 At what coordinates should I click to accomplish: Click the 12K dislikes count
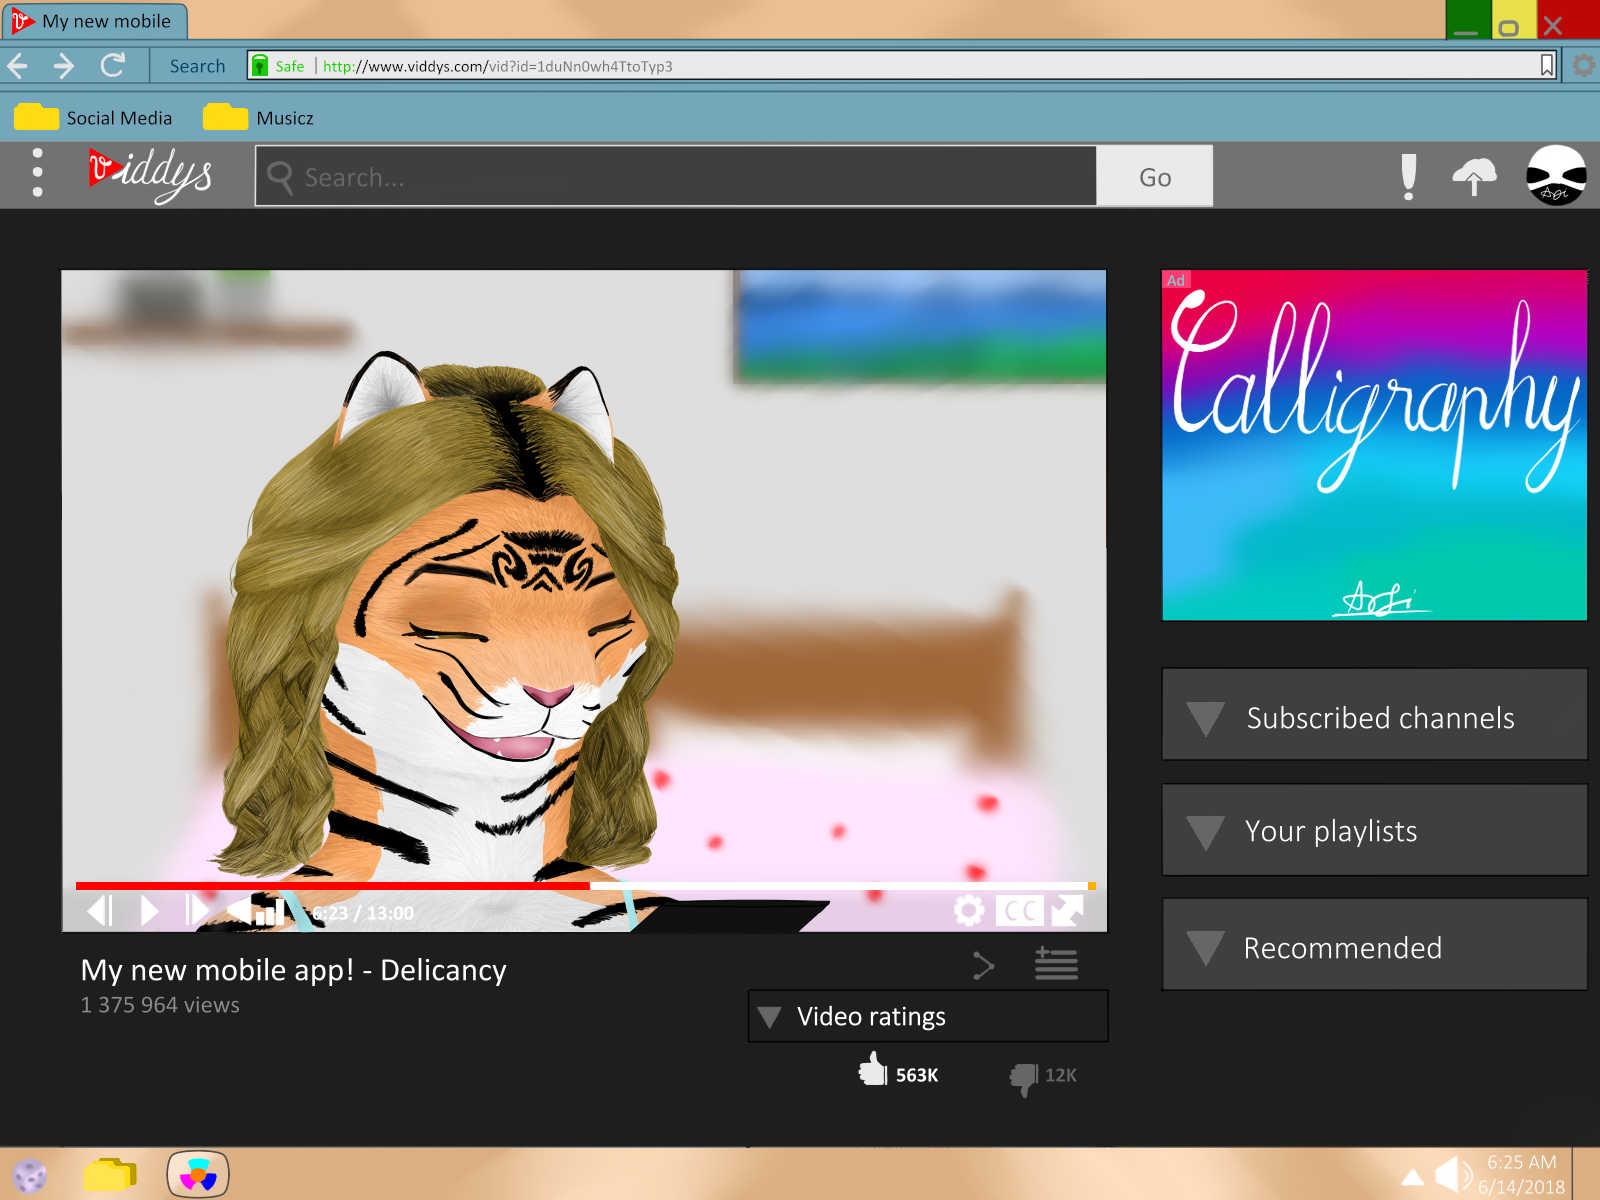click(1061, 1075)
